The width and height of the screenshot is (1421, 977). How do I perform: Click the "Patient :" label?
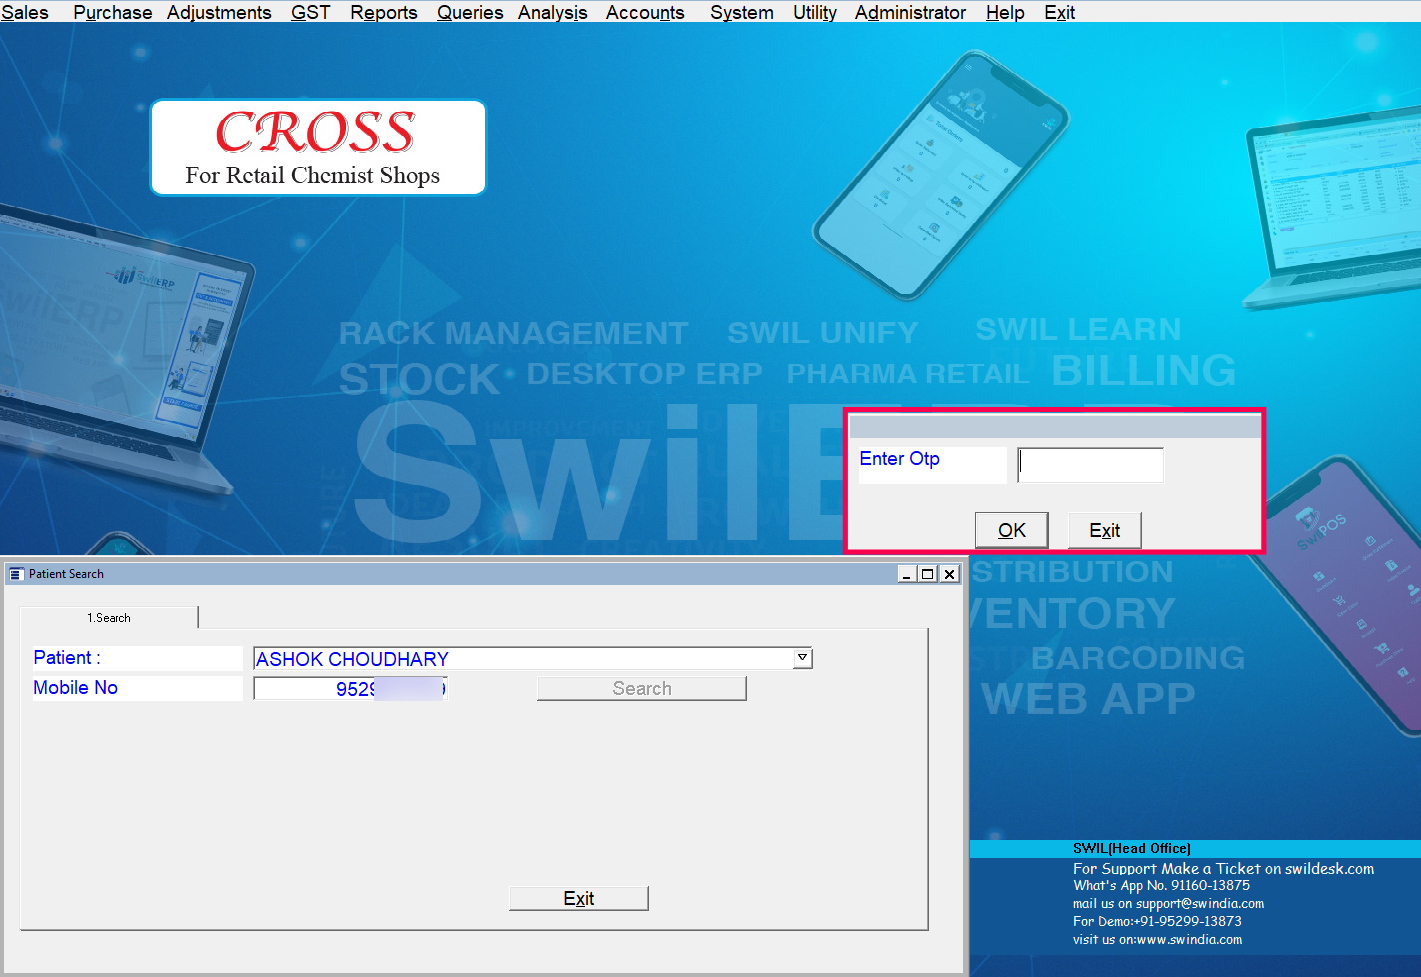pyautogui.click(x=67, y=658)
